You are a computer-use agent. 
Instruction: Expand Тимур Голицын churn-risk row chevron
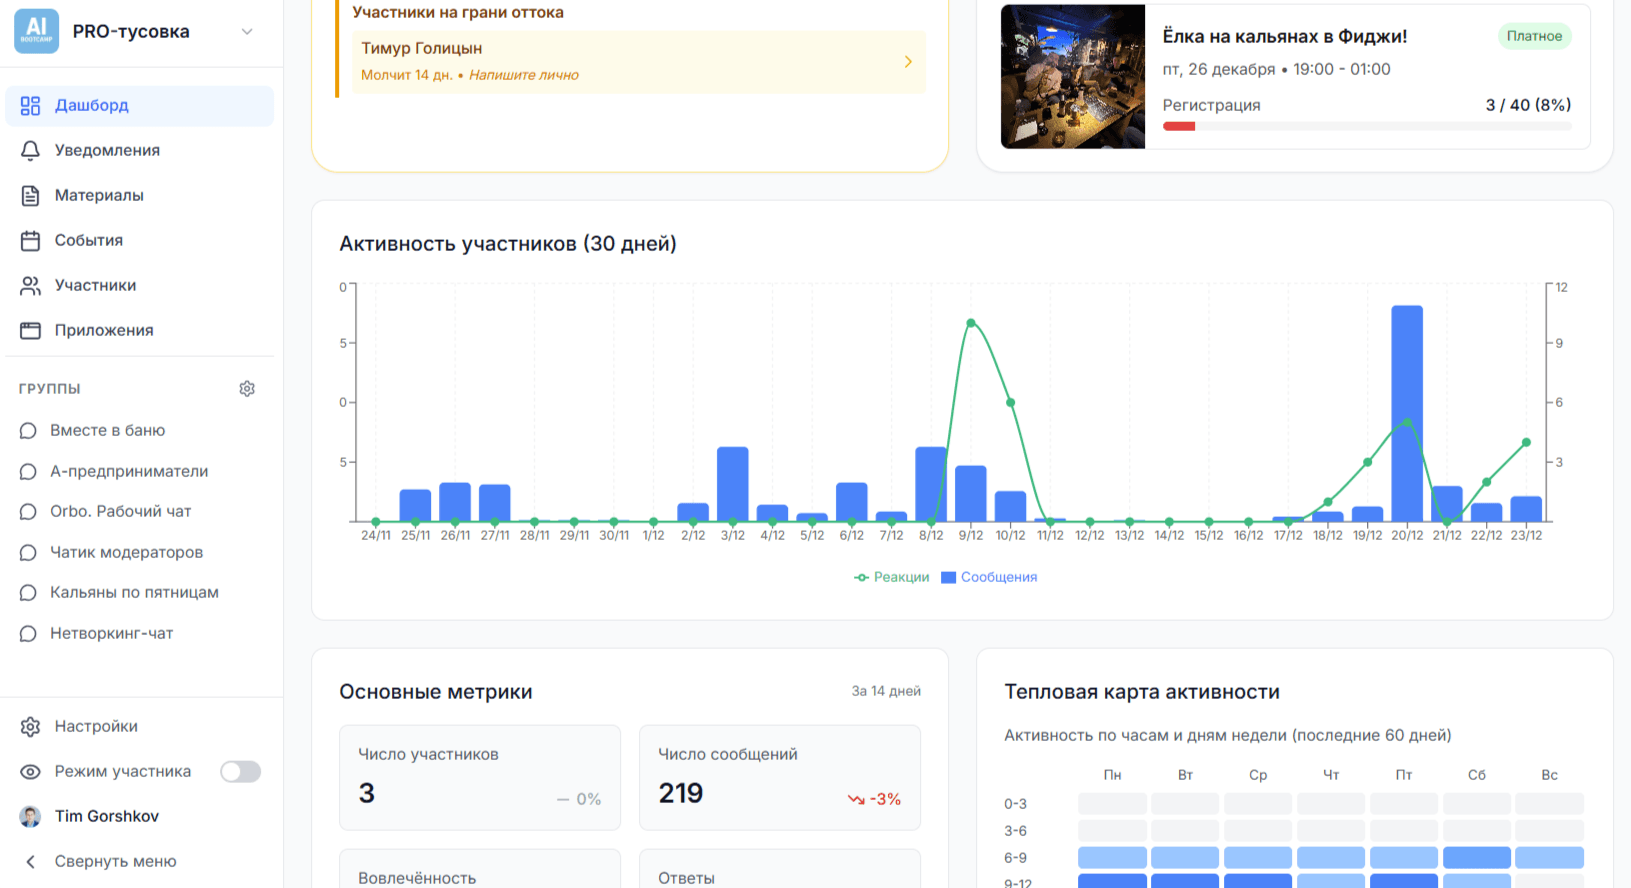click(x=908, y=62)
